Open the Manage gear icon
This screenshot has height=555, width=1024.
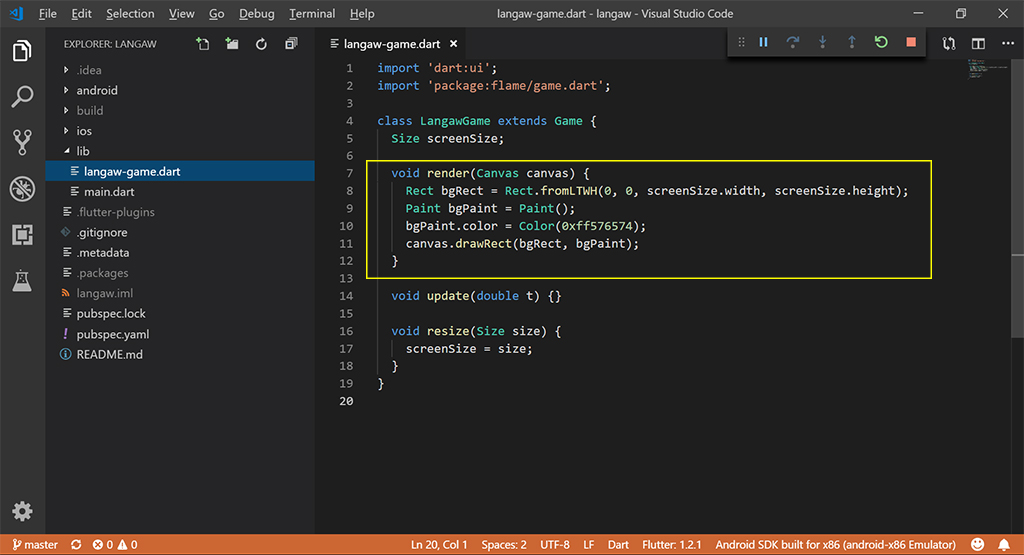22,511
